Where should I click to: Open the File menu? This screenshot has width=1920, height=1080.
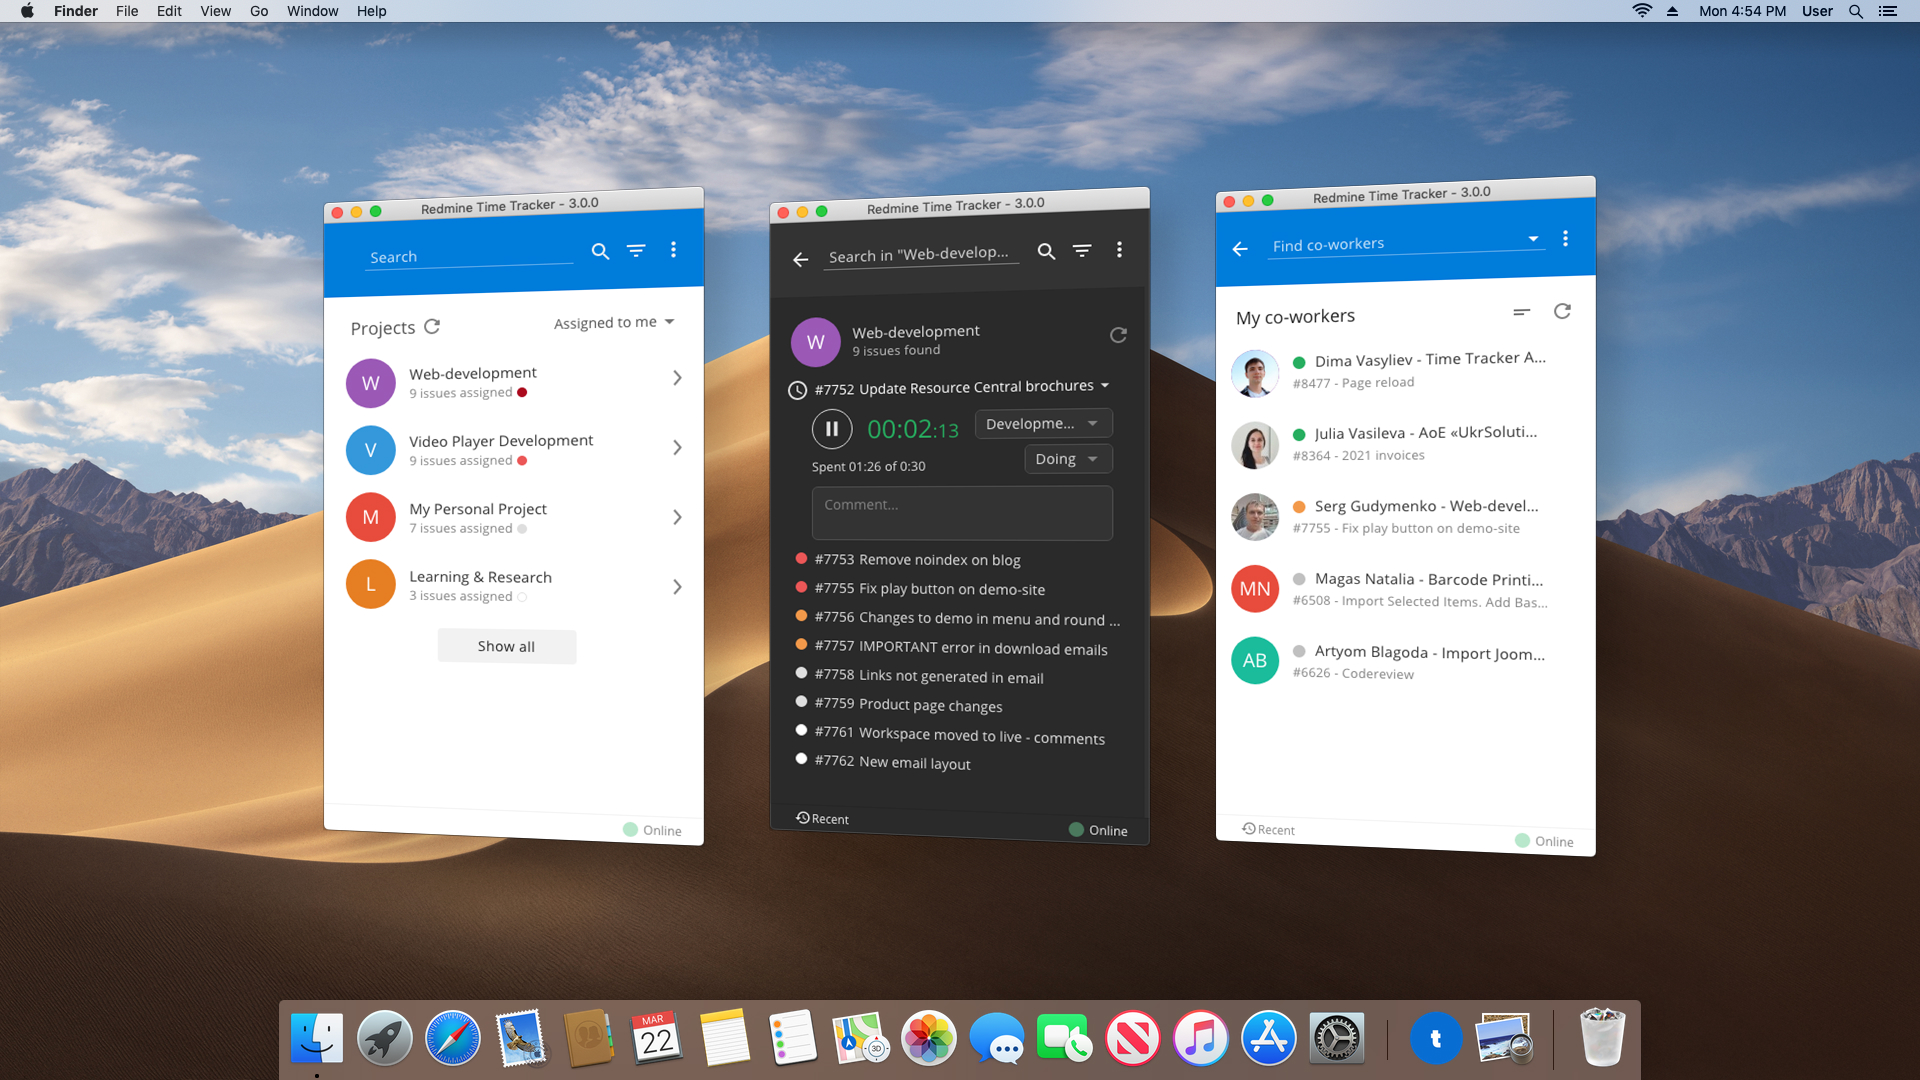click(x=127, y=11)
